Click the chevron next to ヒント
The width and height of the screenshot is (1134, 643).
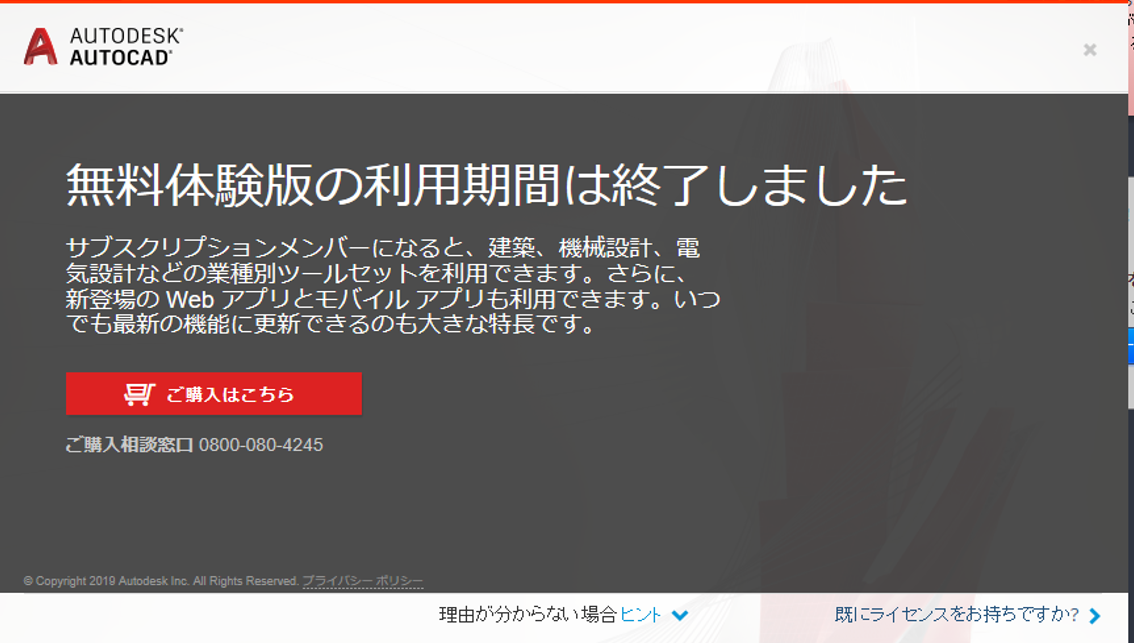click(680, 616)
